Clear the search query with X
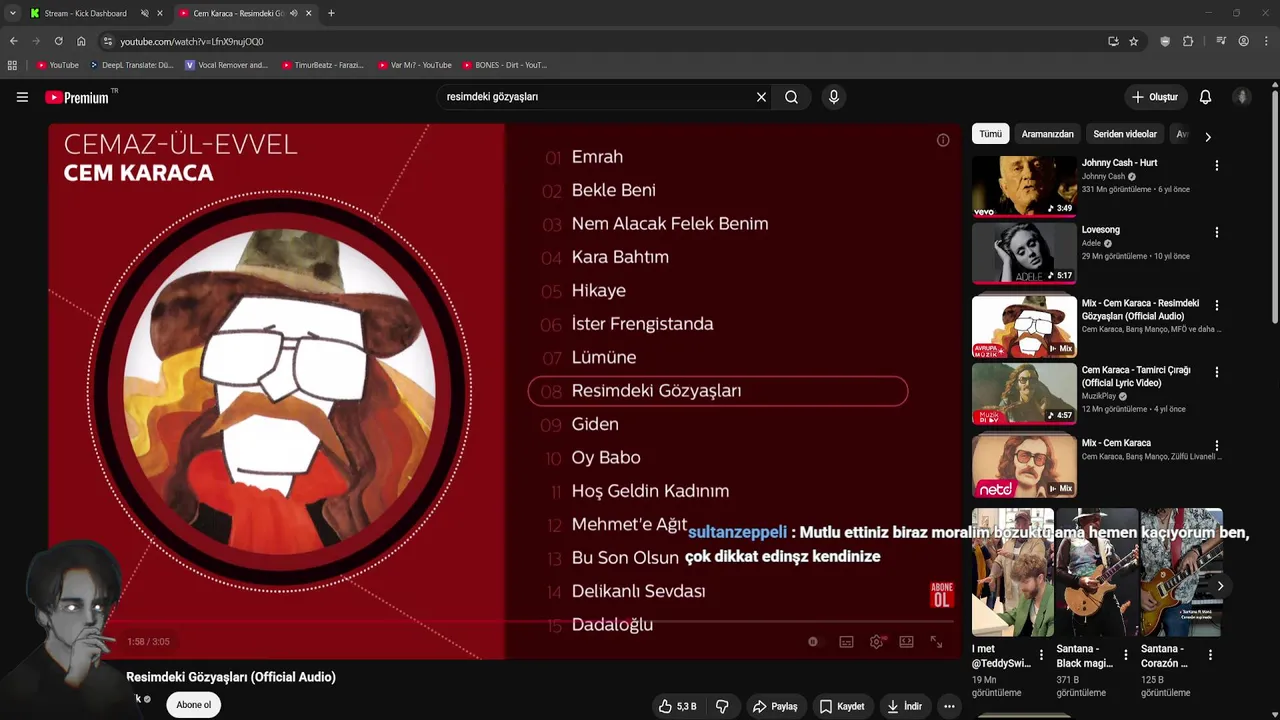Viewport: 1280px width, 720px height. click(761, 97)
